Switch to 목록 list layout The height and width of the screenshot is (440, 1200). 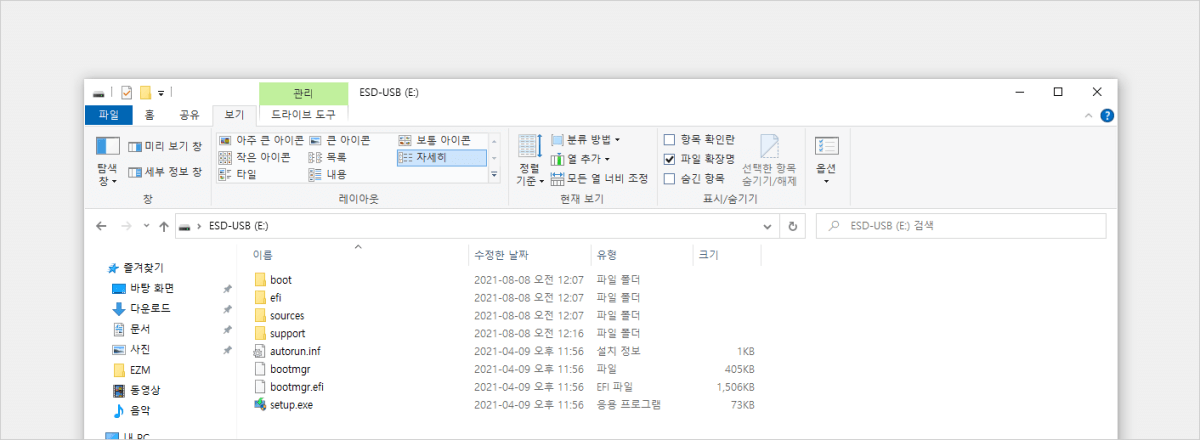[327, 157]
